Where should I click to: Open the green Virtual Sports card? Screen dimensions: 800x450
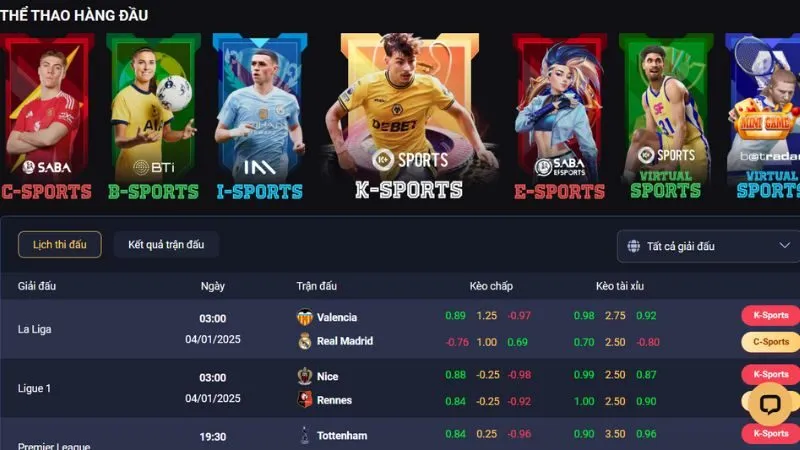point(666,116)
